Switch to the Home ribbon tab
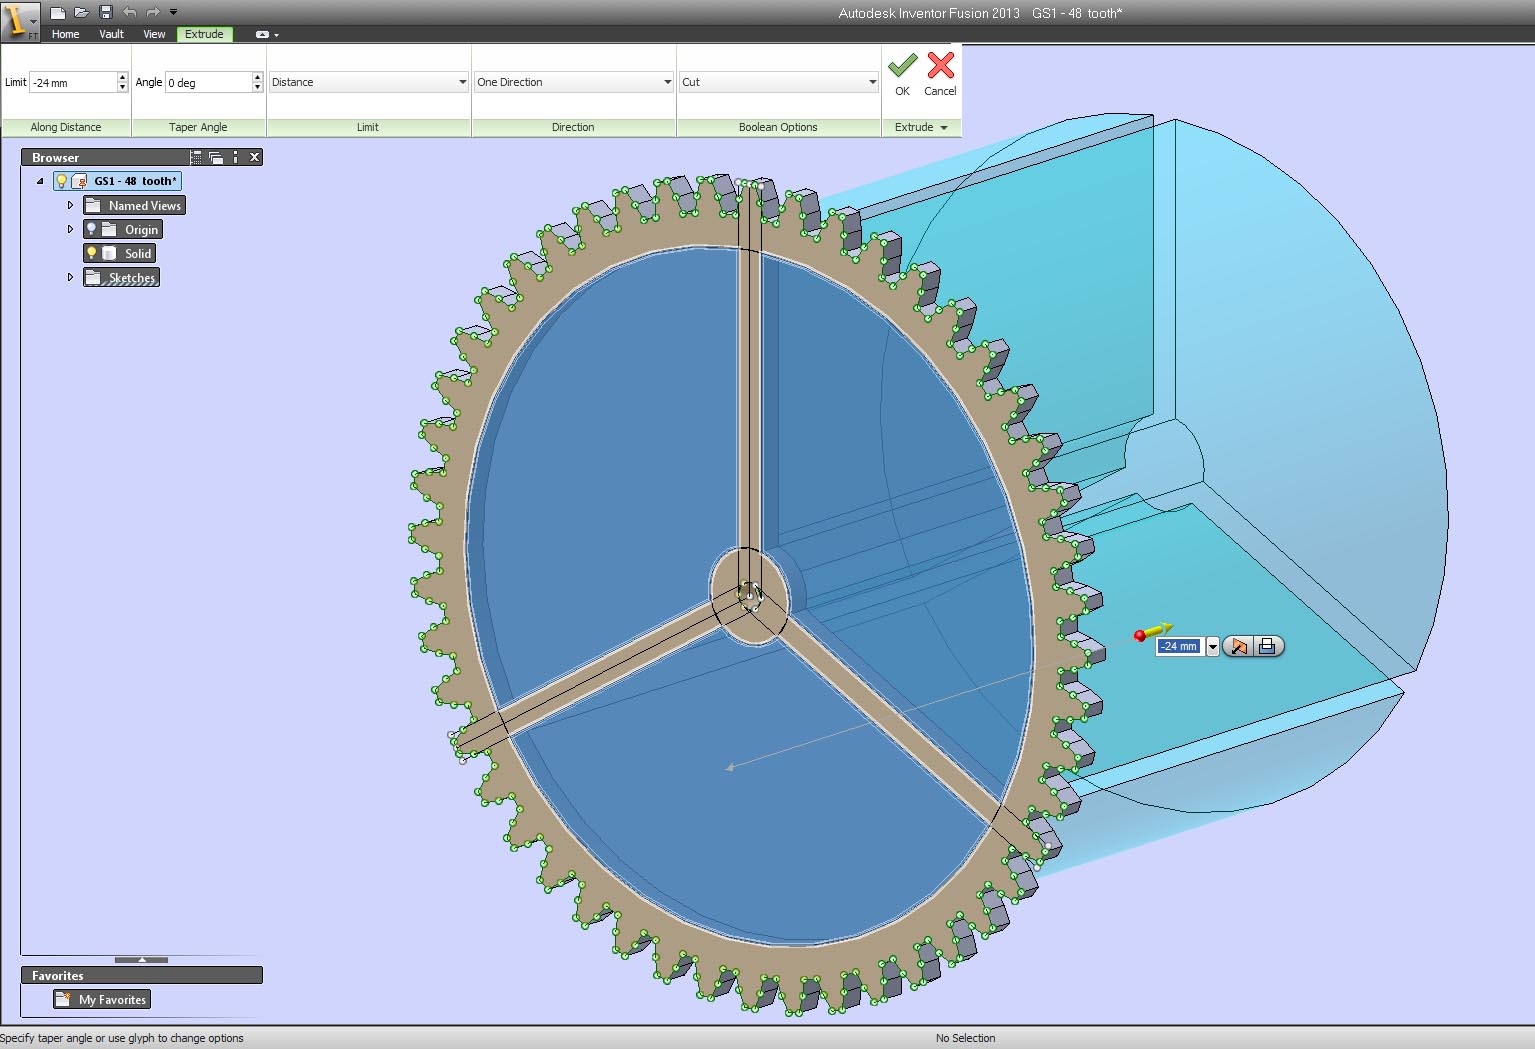 (x=65, y=34)
